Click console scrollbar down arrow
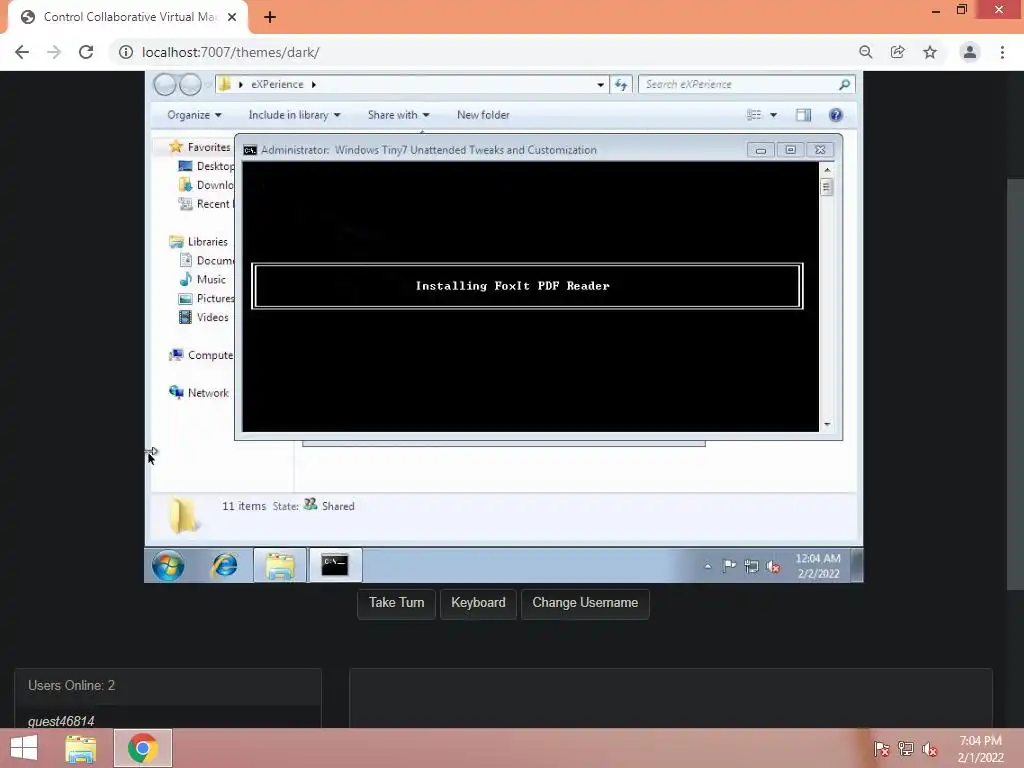Image resolution: width=1024 pixels, height=768 pixels. (827, 424)
